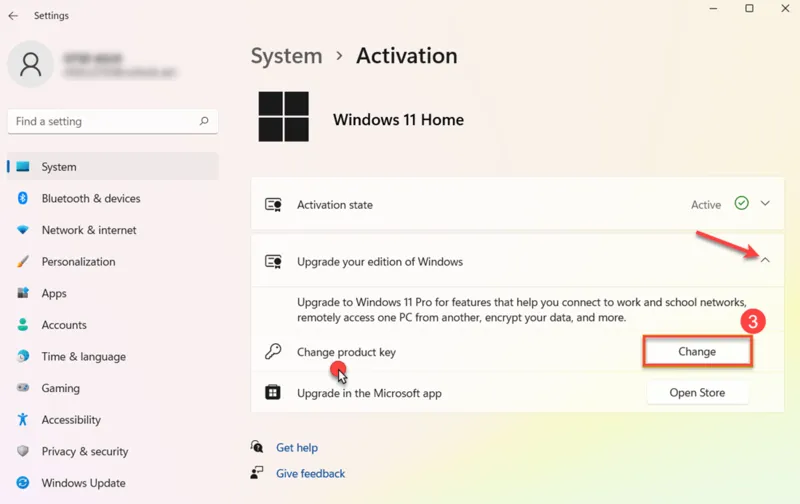Viewport: 800px width, 504px height.
Task: Click the Activation page title
Action: [x=407, y=56]
